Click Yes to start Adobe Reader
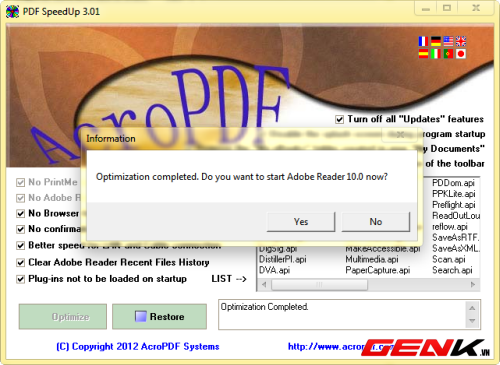This screenshot has width=500, height=365. point(301,222)
